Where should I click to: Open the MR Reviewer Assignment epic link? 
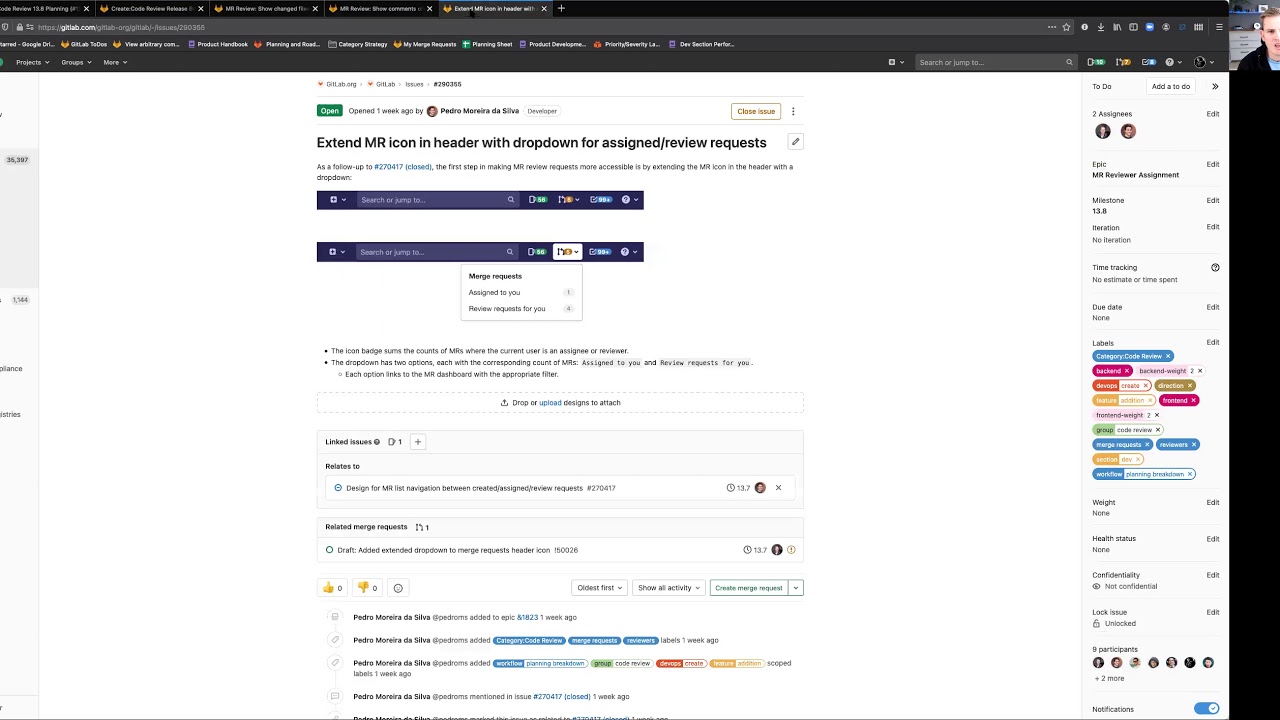1135,175
